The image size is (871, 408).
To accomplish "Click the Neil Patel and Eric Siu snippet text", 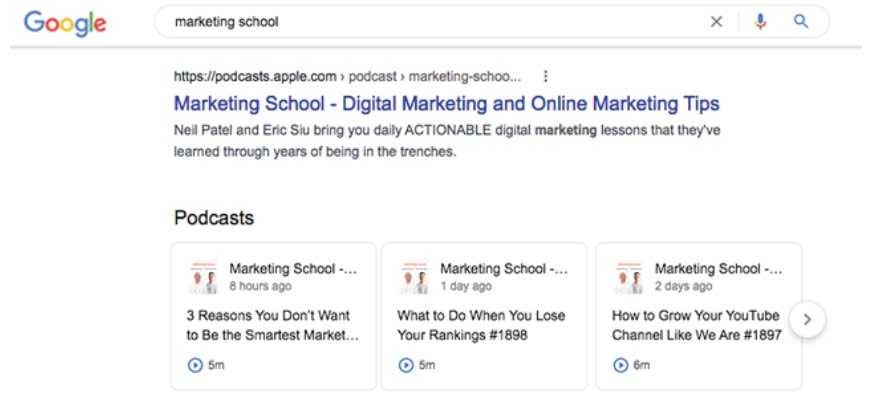I will [x=448, y=141].
